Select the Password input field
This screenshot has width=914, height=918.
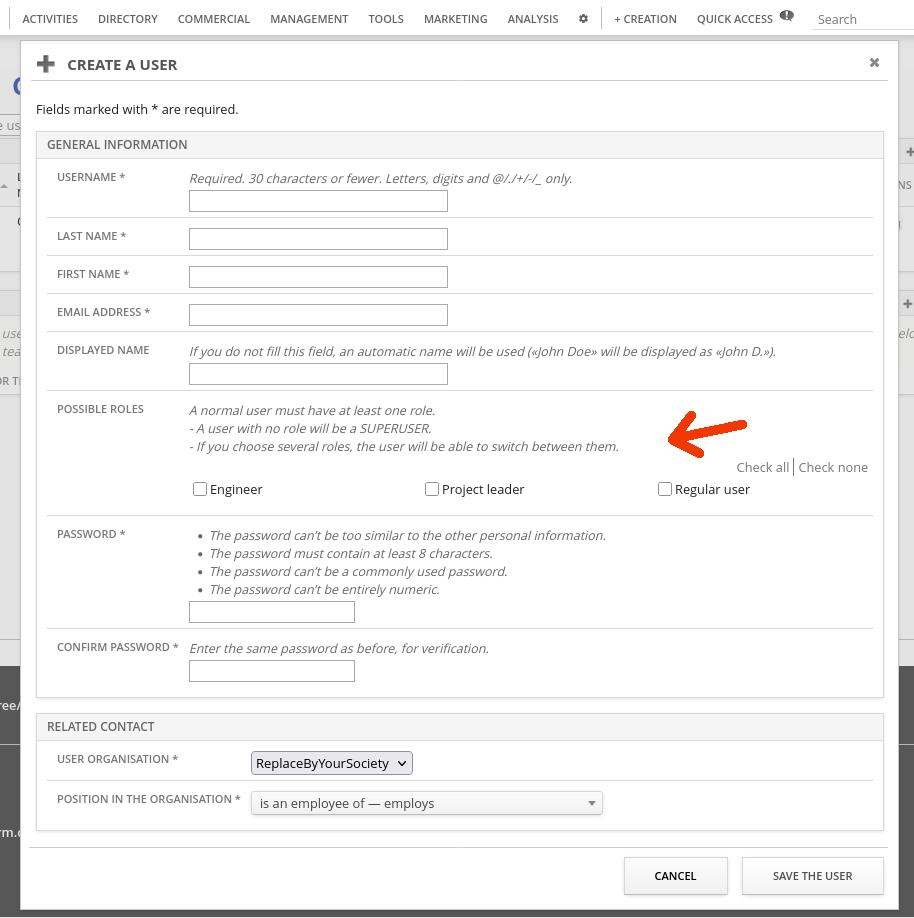[272, 612]
